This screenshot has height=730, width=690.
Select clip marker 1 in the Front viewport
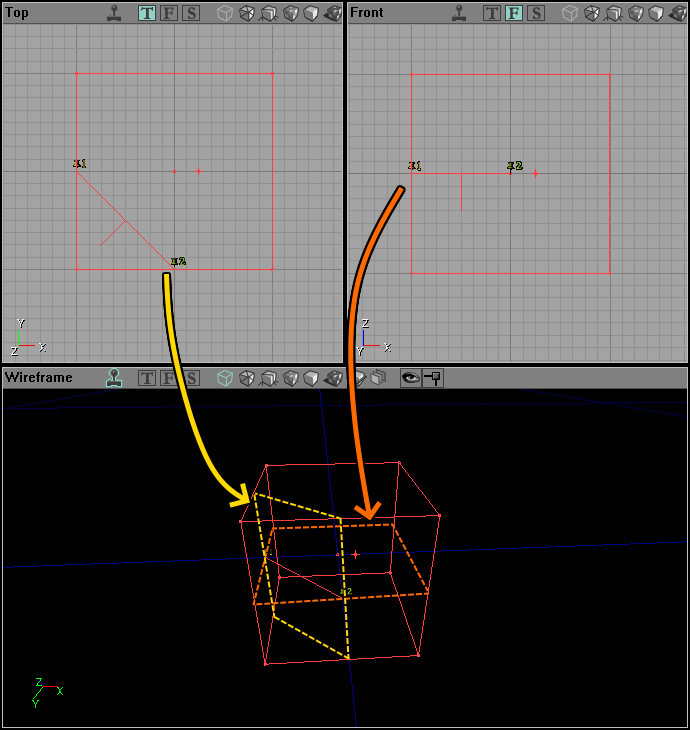415,166
